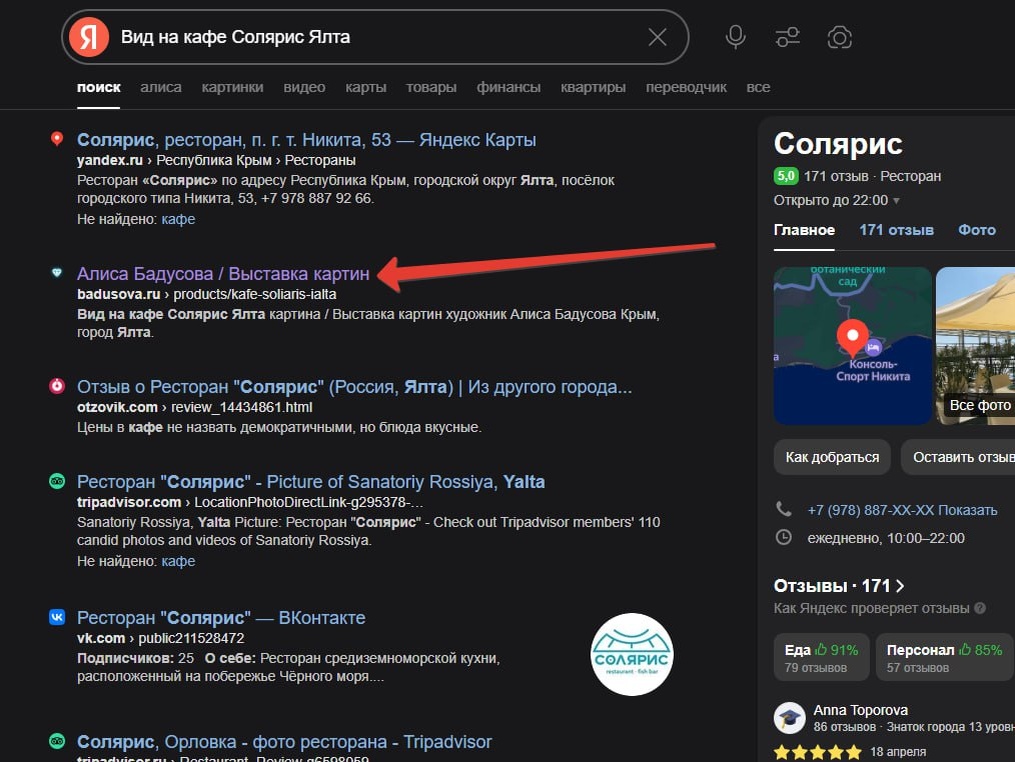Open Солярис, Орловка фото ресторана Tripadvisor result
This screenshot has width=1015, height=762.
(x=284, y=742)
